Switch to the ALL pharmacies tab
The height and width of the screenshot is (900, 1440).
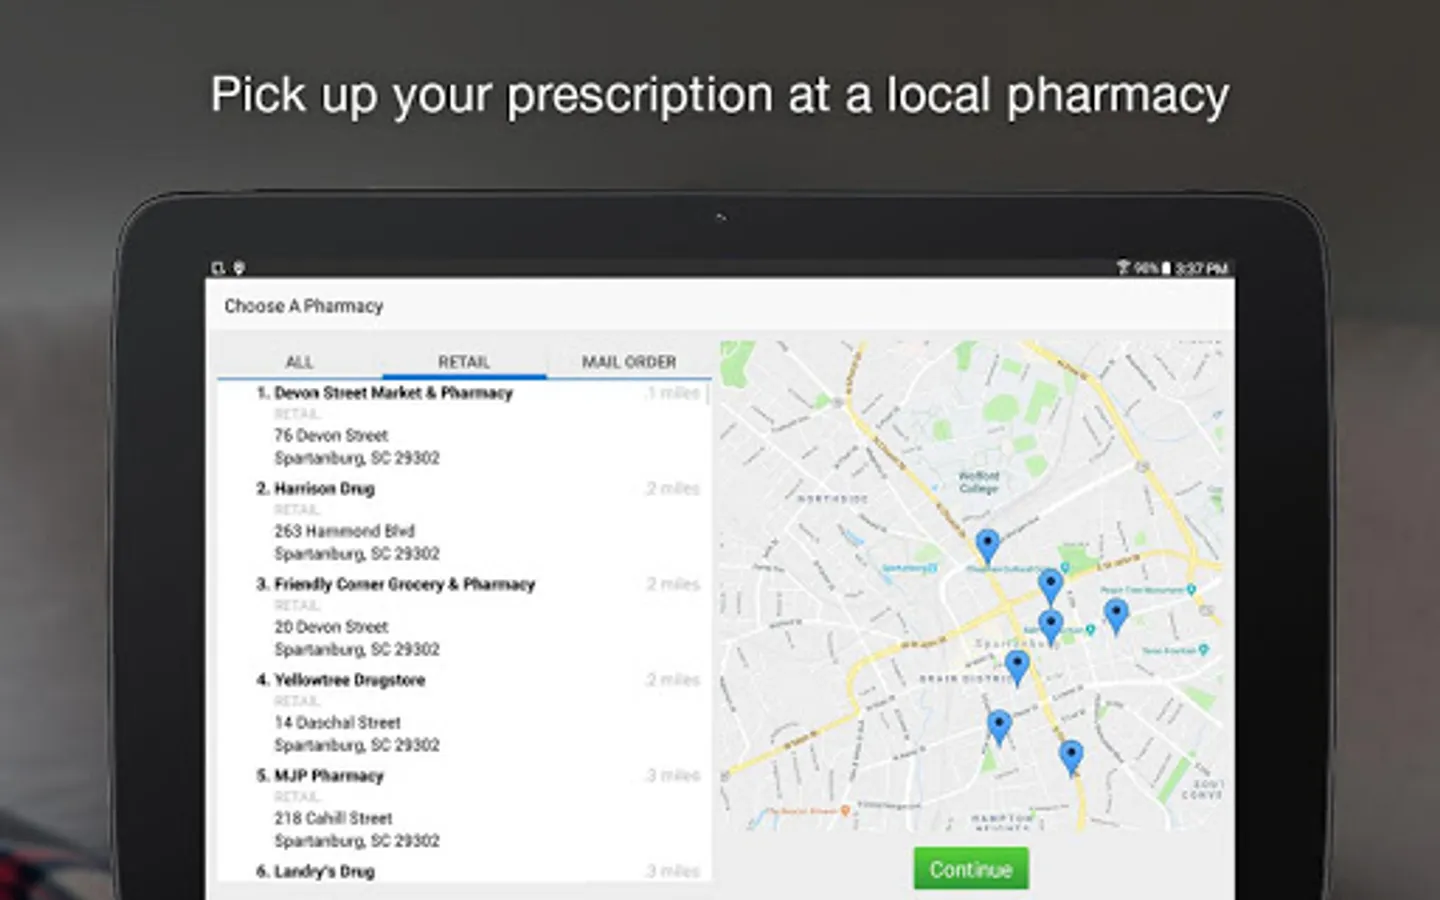tap(299, 361)
